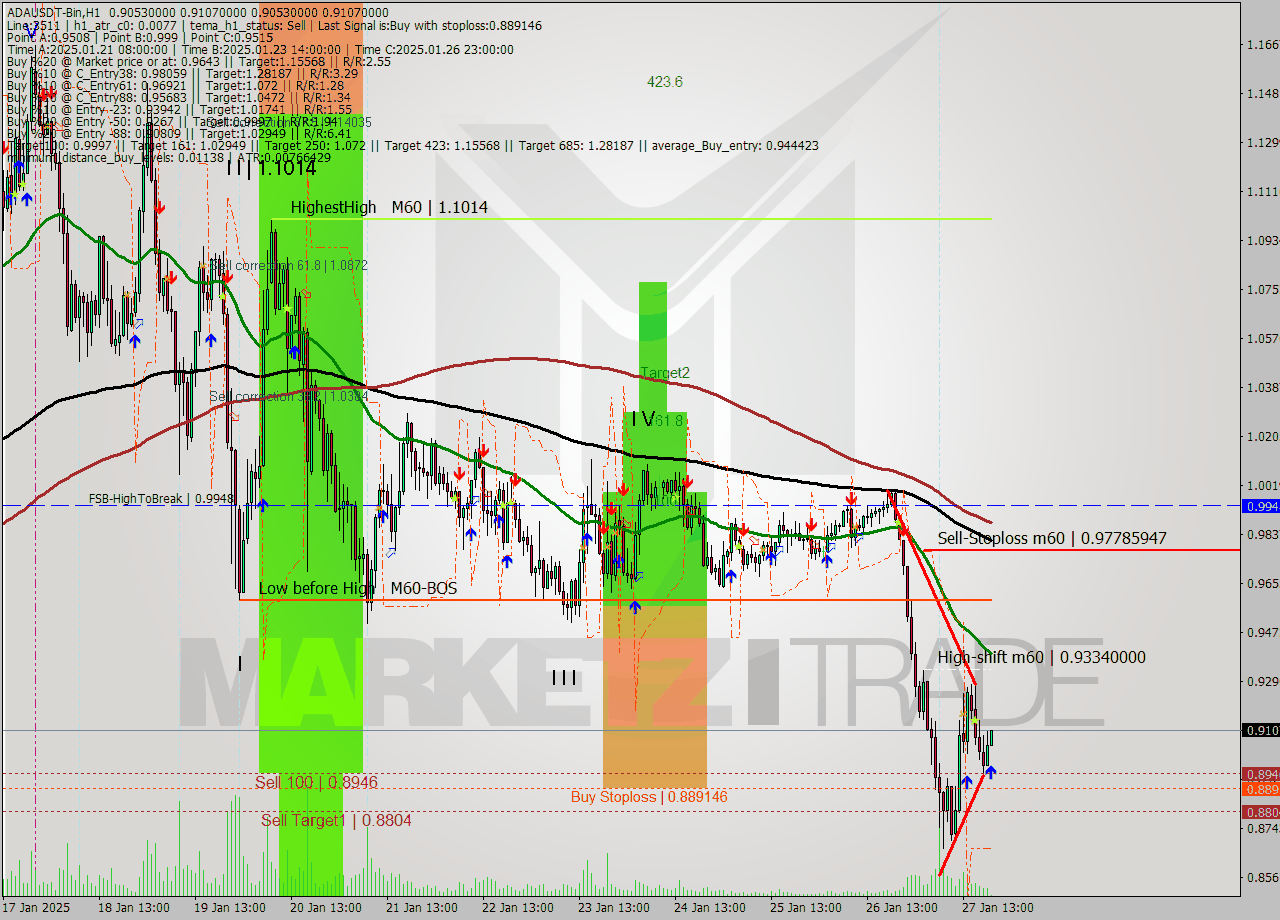
Task: Click the 'Sell Target1 | 0.8804' label
Action: click(x=336, y=820)
